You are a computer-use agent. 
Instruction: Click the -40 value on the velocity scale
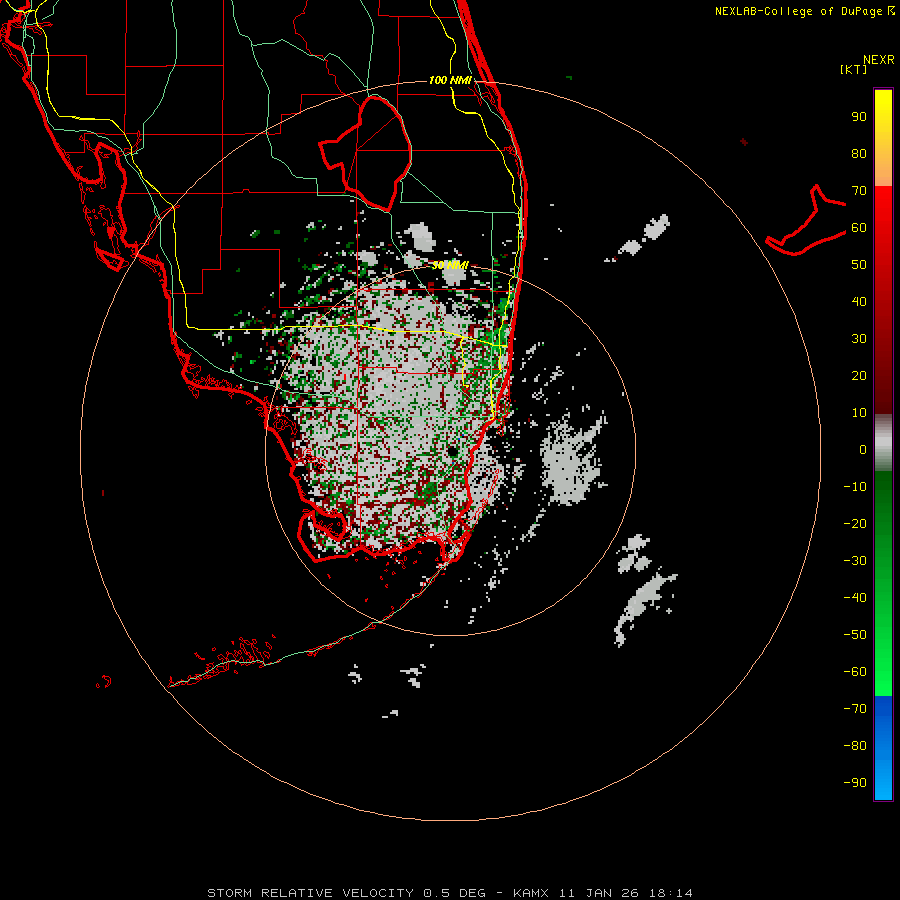(855, 598)
